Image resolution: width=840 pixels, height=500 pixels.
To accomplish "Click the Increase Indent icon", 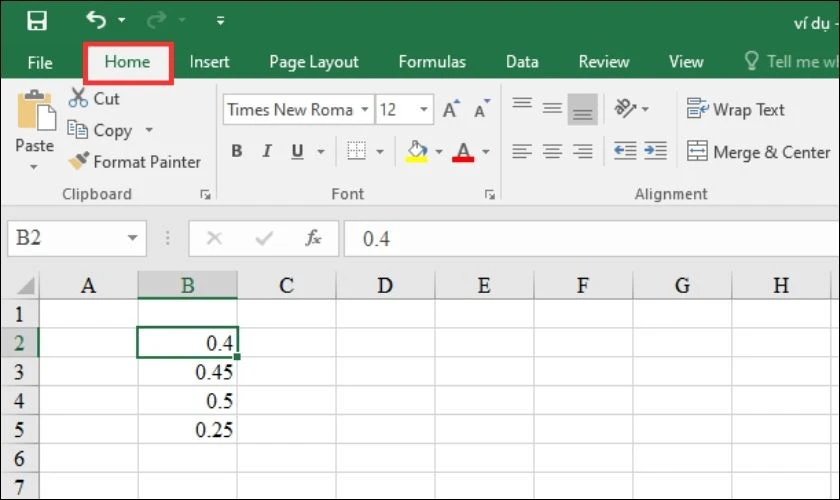I will (656, 152).
